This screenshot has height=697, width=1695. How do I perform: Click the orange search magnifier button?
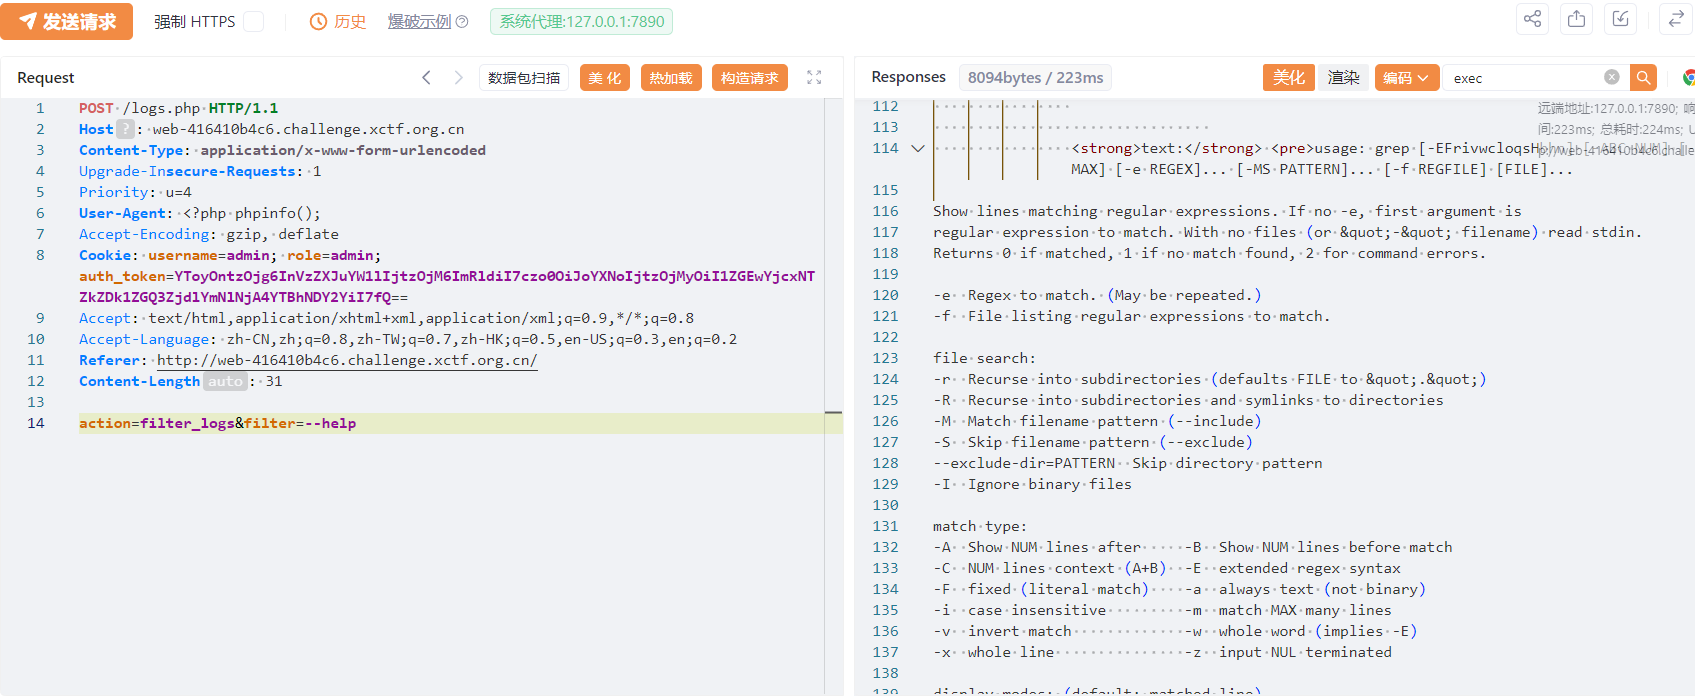pyautogui.click(x=1643, y=78)
